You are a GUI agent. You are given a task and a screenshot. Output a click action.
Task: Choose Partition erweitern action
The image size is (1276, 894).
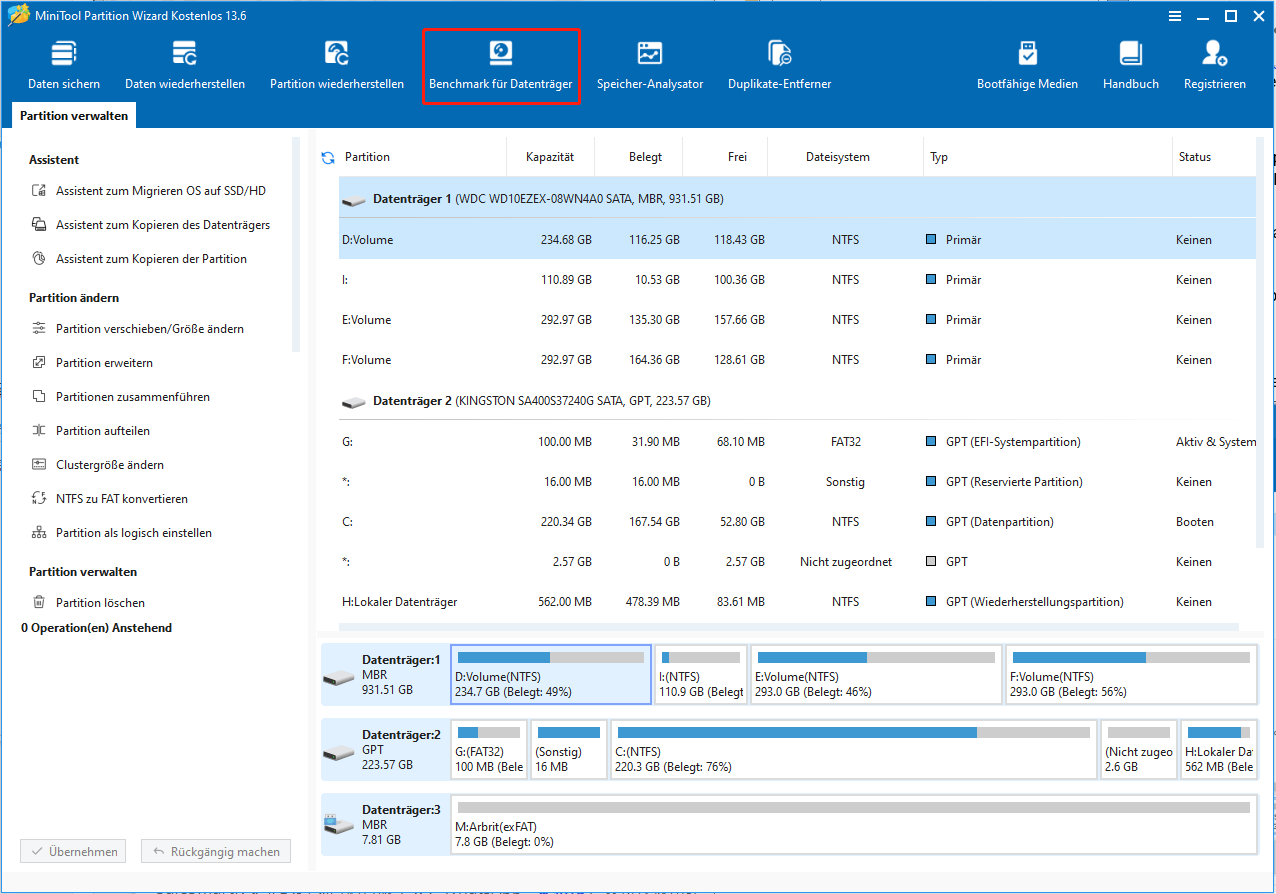click(x=93, y=363)
